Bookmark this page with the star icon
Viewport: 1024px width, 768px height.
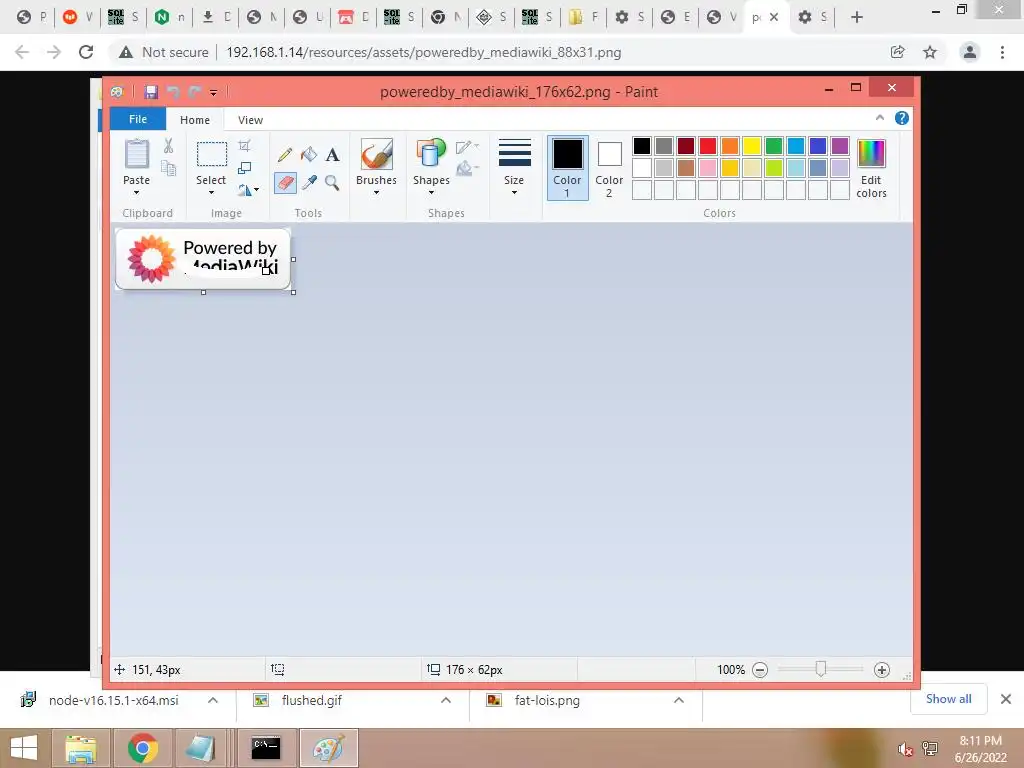pos(930,52)
